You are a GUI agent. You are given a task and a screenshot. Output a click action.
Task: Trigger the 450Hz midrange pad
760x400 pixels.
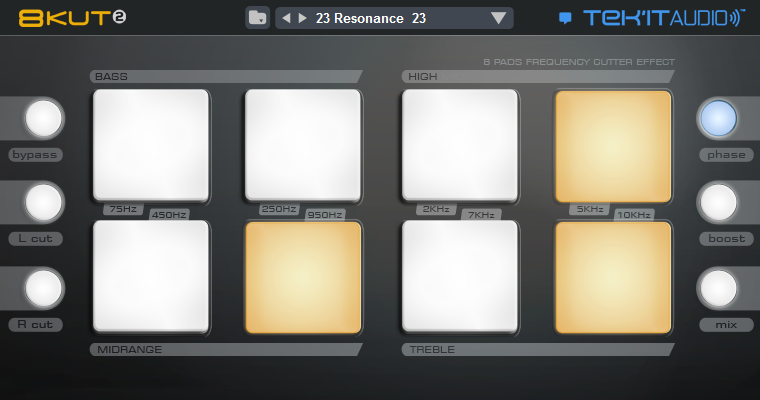[151, 277]
